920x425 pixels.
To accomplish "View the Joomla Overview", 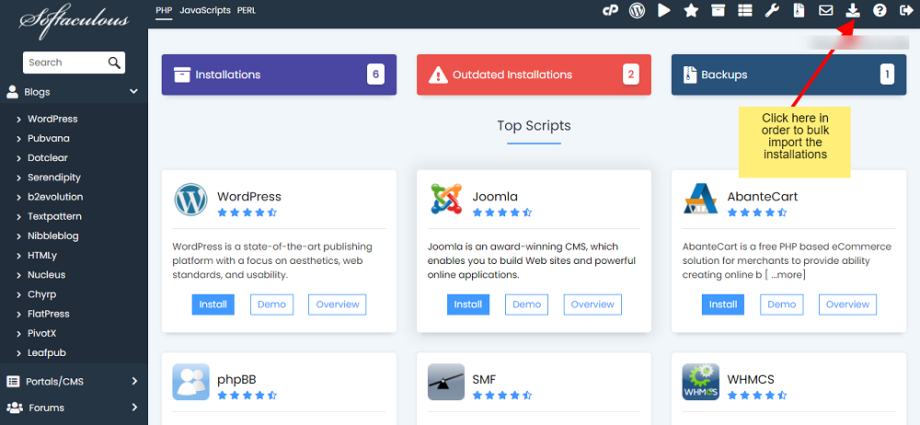I will (x=593, y=305).
